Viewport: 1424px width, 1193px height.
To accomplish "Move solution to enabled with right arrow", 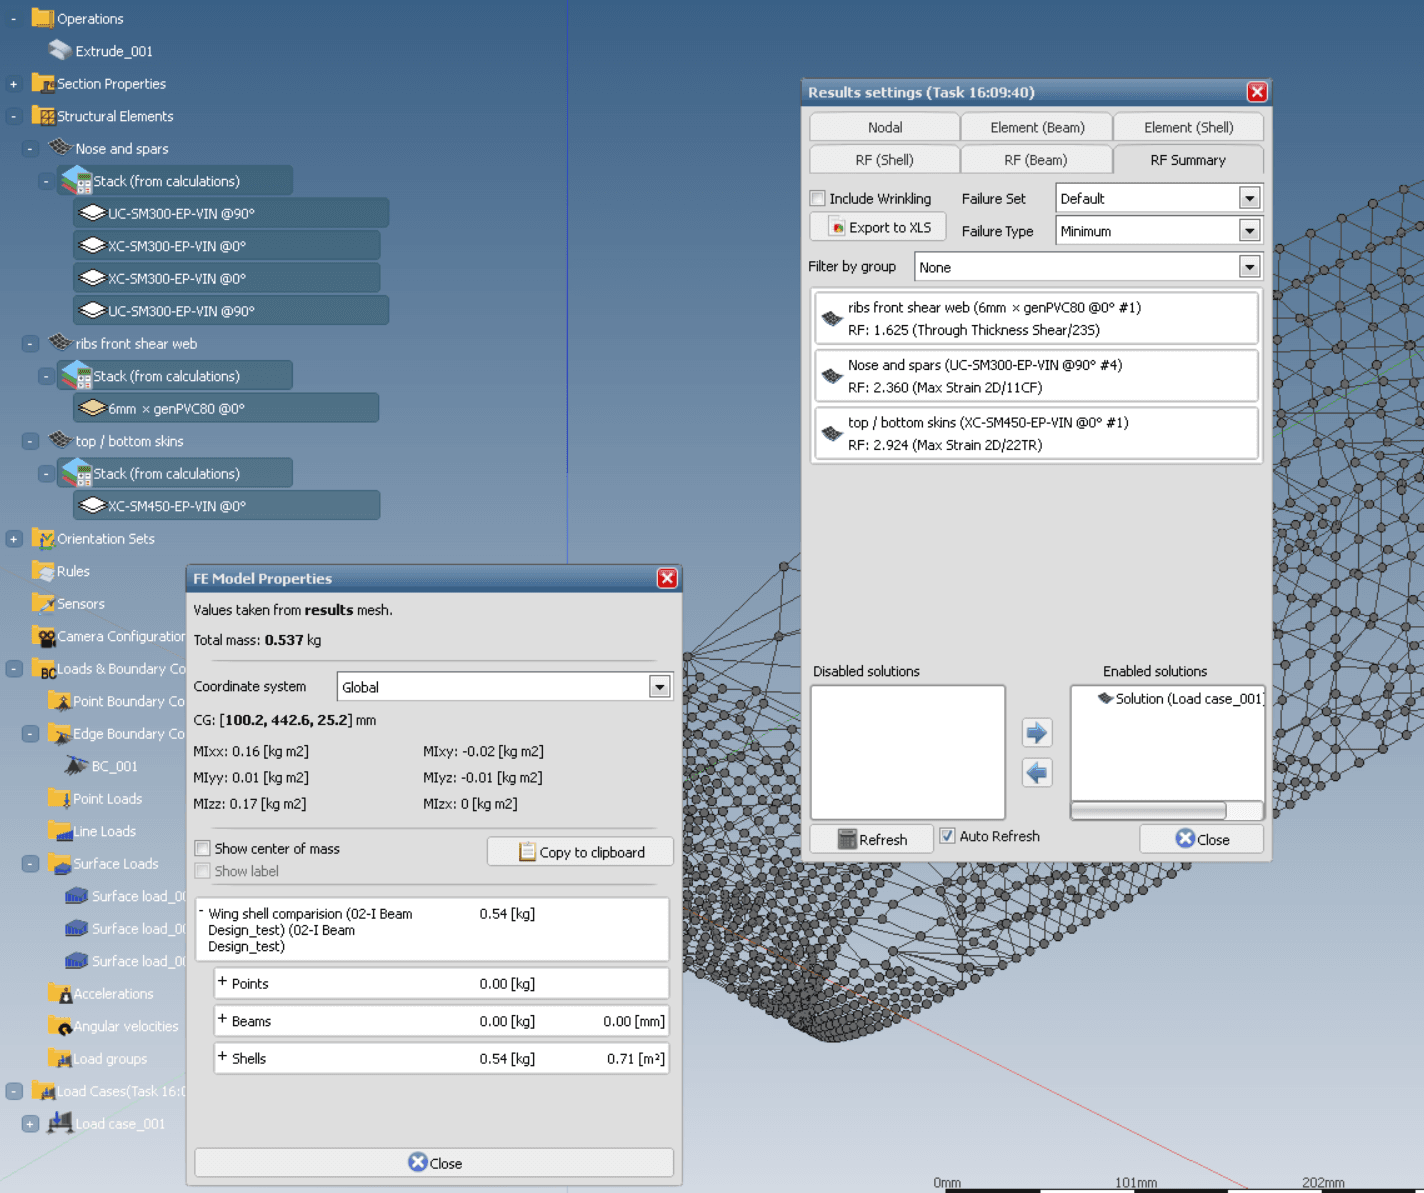I will click(x=1037, y=733).
